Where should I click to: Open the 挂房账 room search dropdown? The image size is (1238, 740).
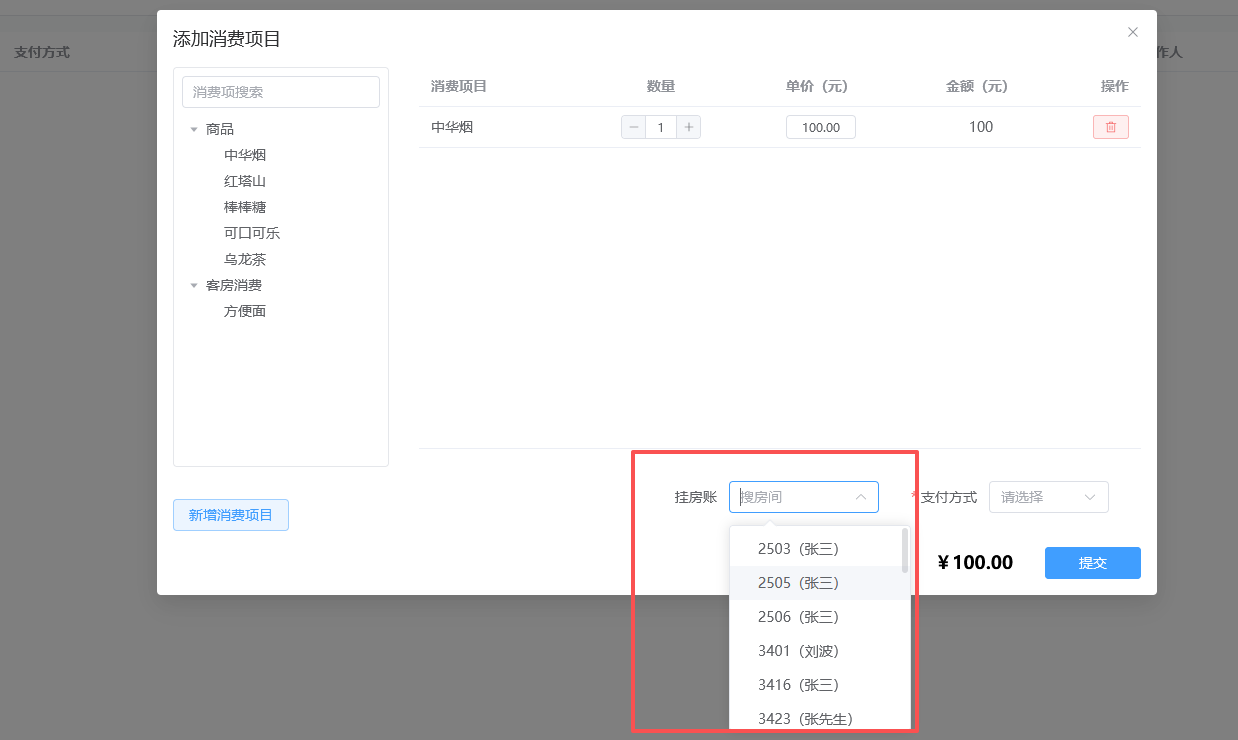(x=804, y=497)
